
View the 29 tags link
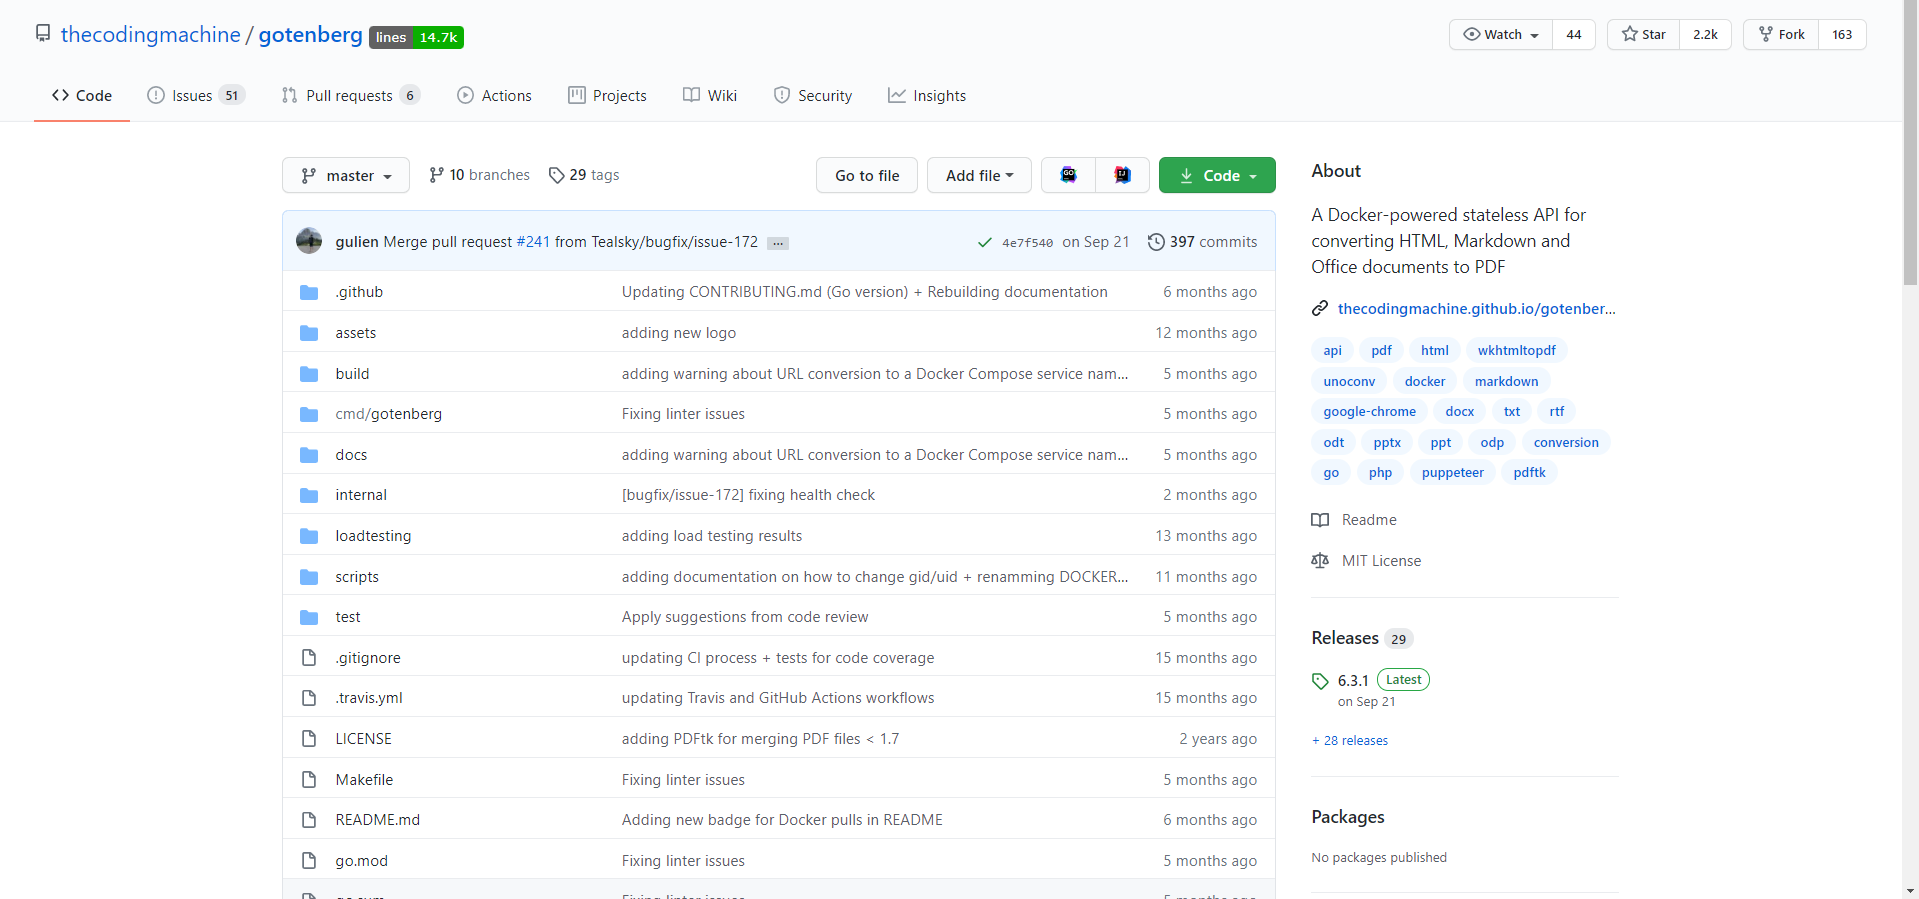click(x=584, y=175)
